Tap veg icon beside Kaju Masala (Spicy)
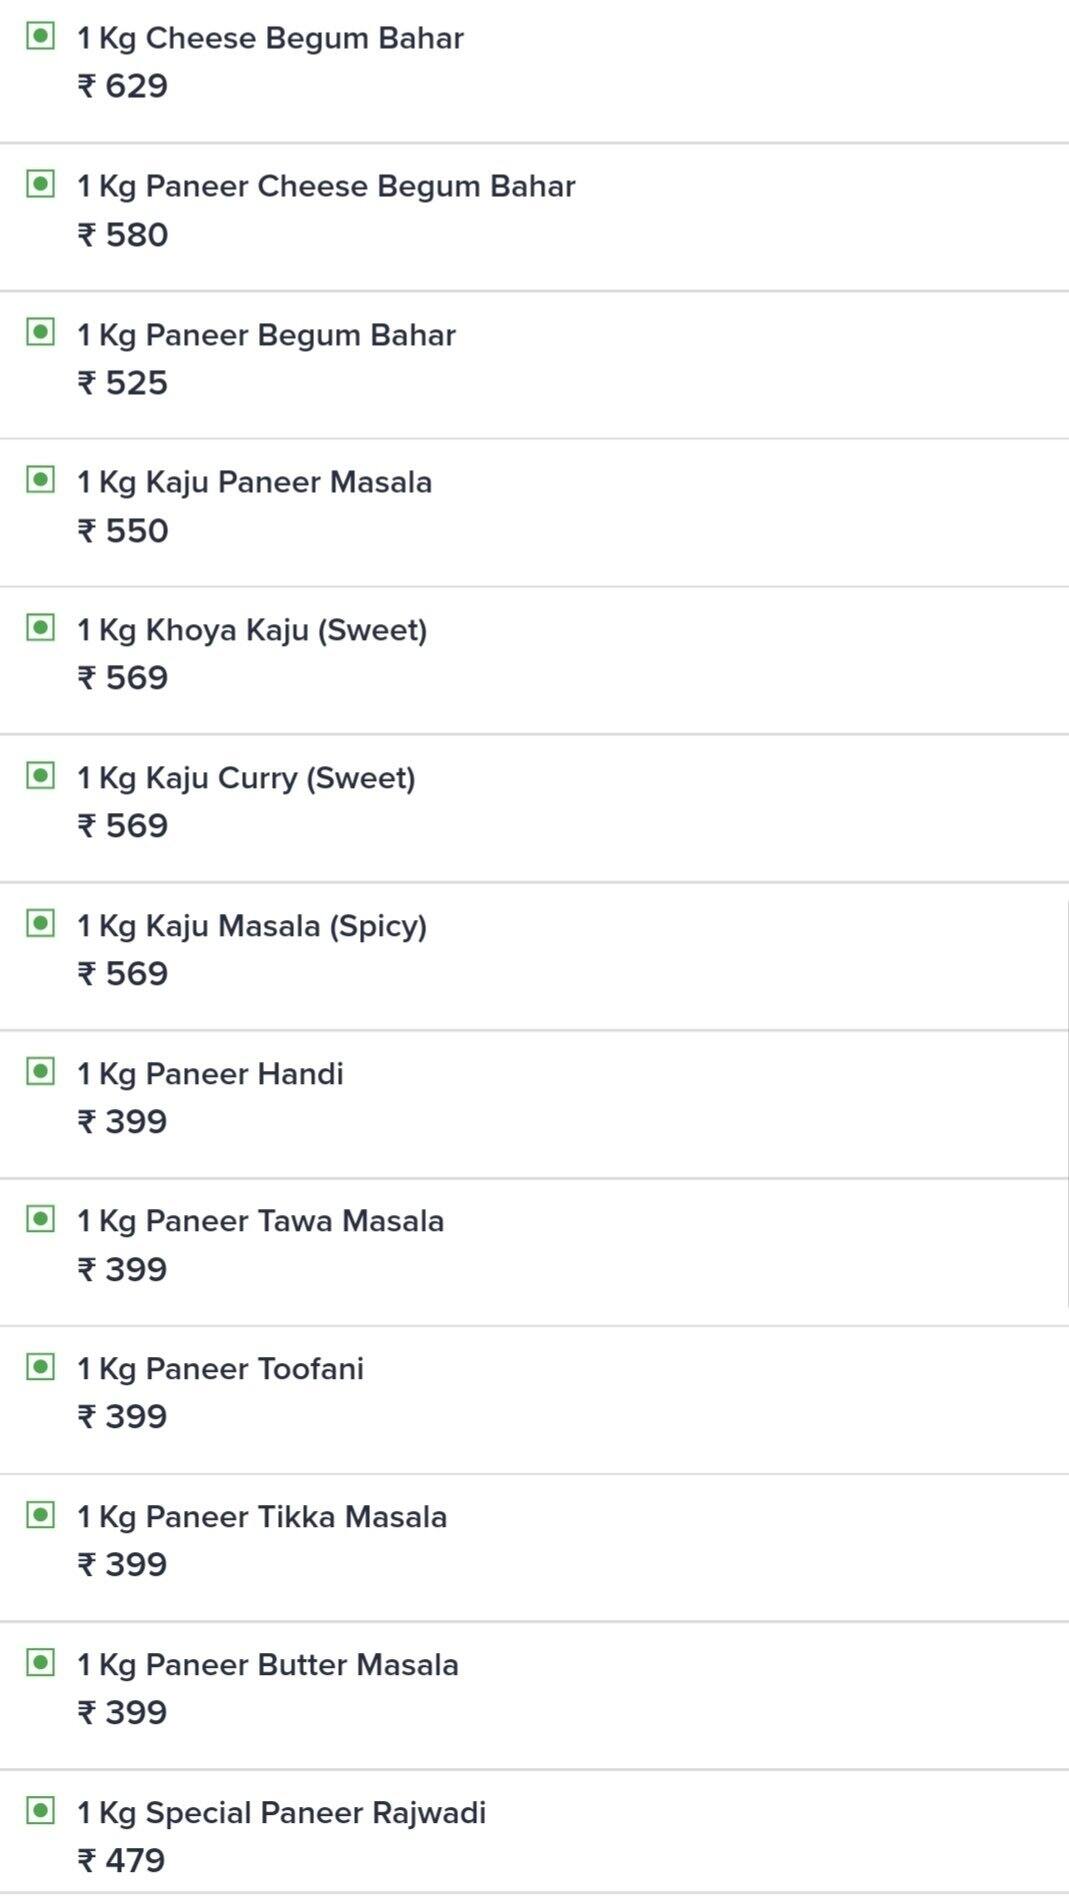1069x1901 pixels. point(40,923)
